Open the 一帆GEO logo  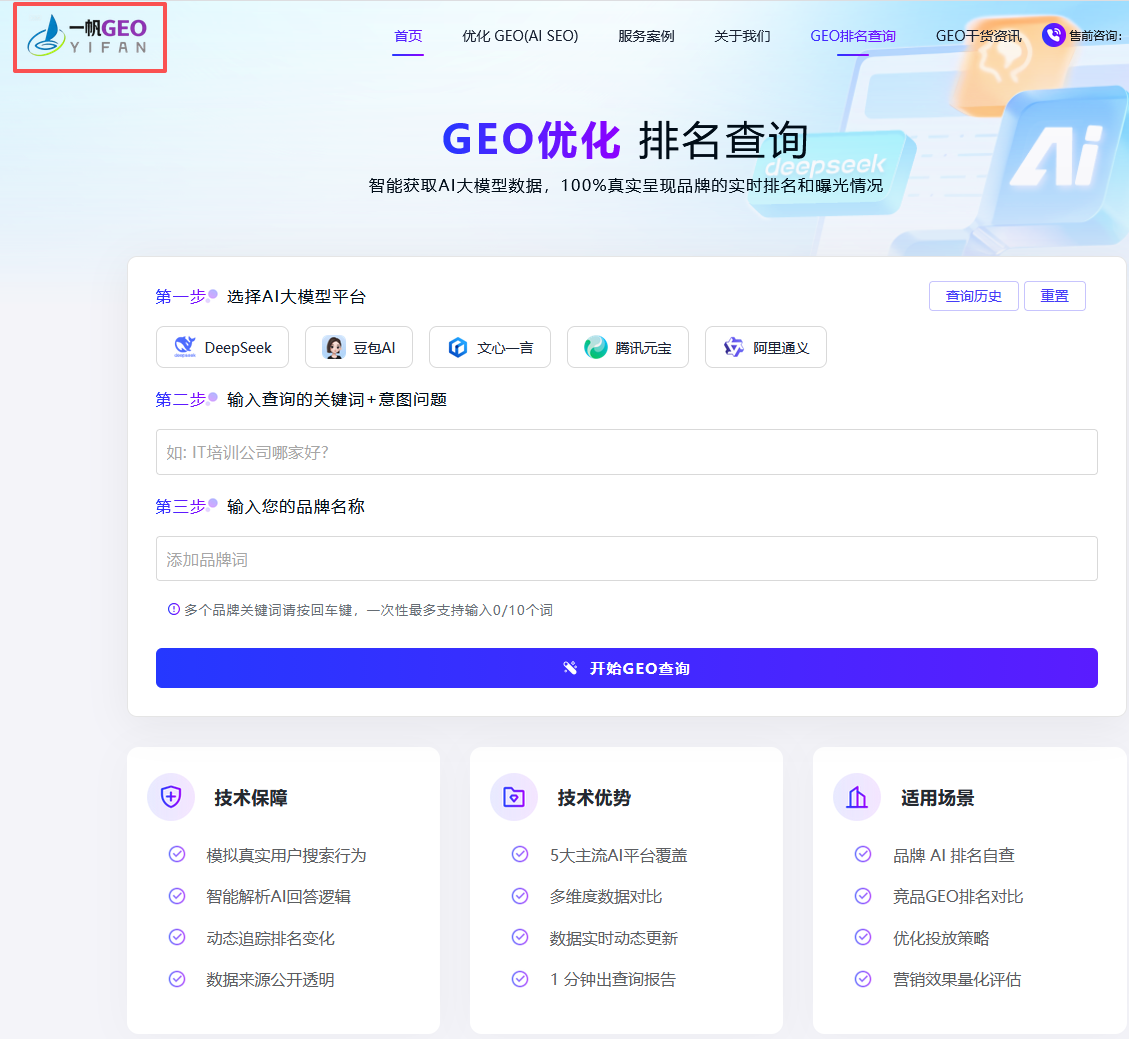(90, 37)
